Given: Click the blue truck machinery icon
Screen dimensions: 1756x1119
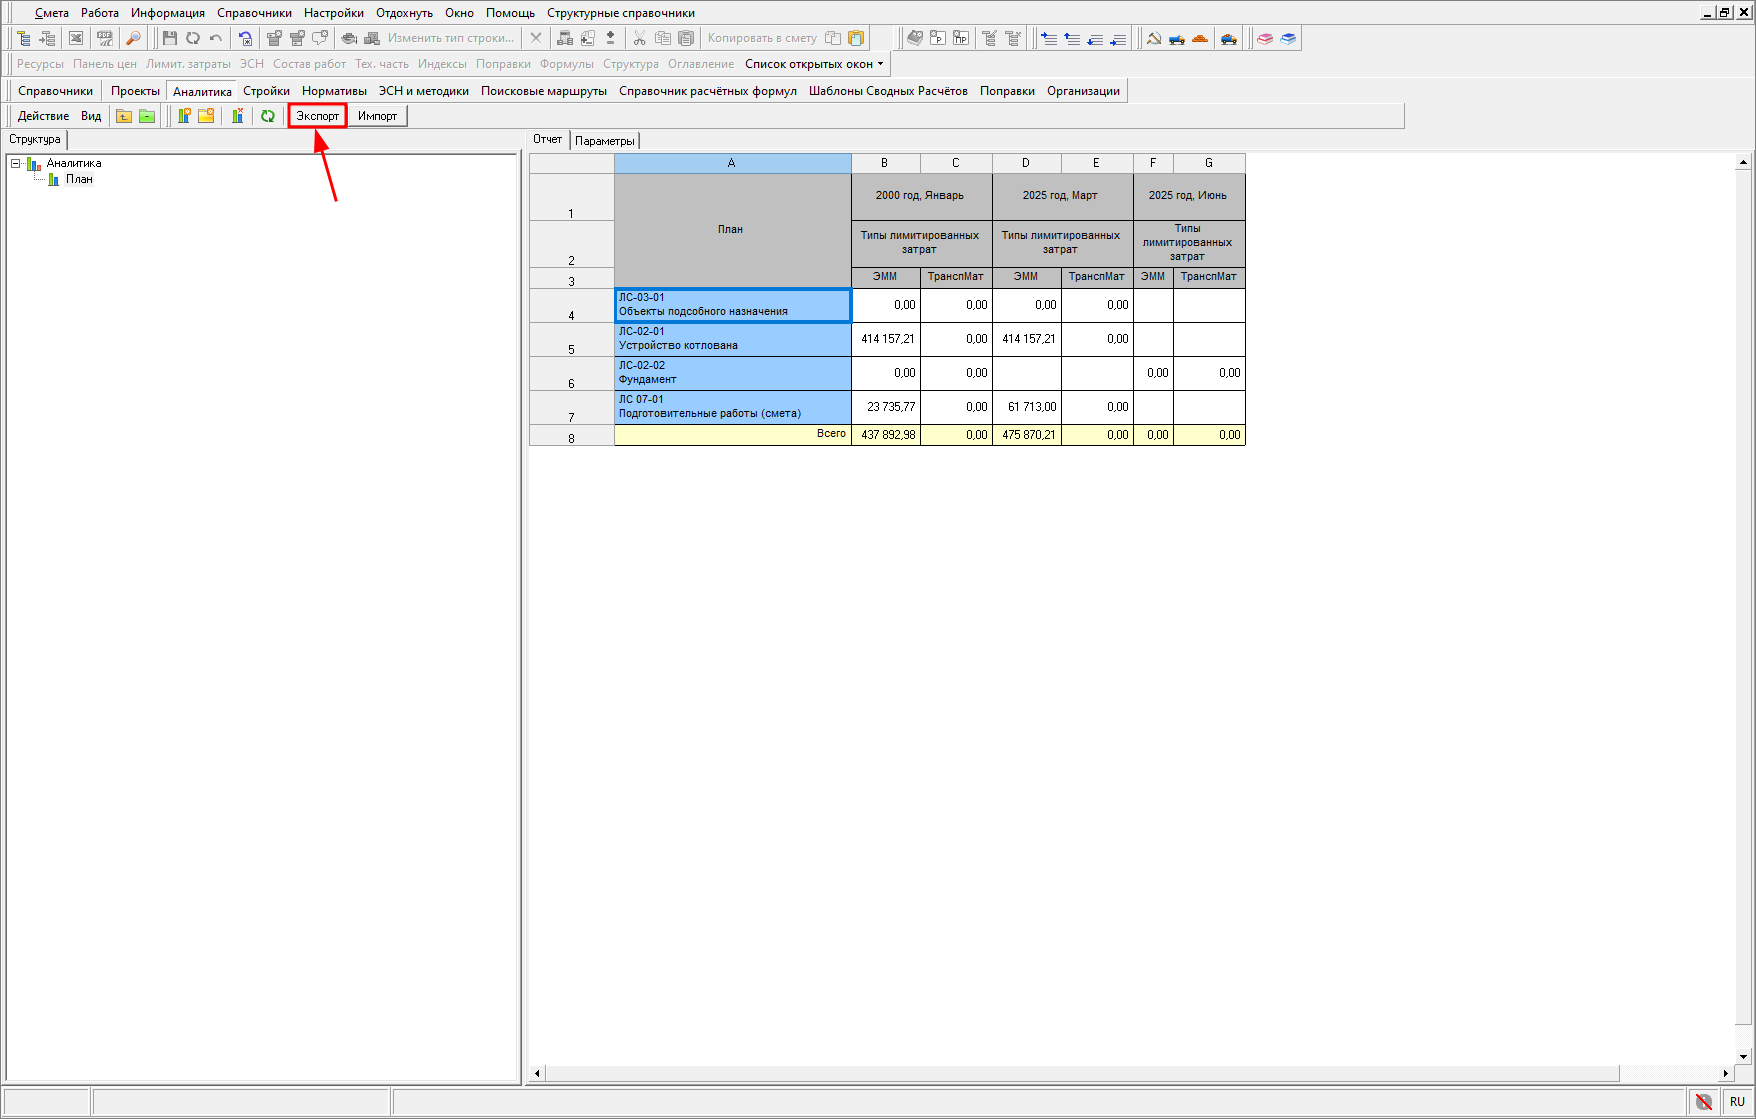Looking at the screenshot, I should coord(1177,38).
